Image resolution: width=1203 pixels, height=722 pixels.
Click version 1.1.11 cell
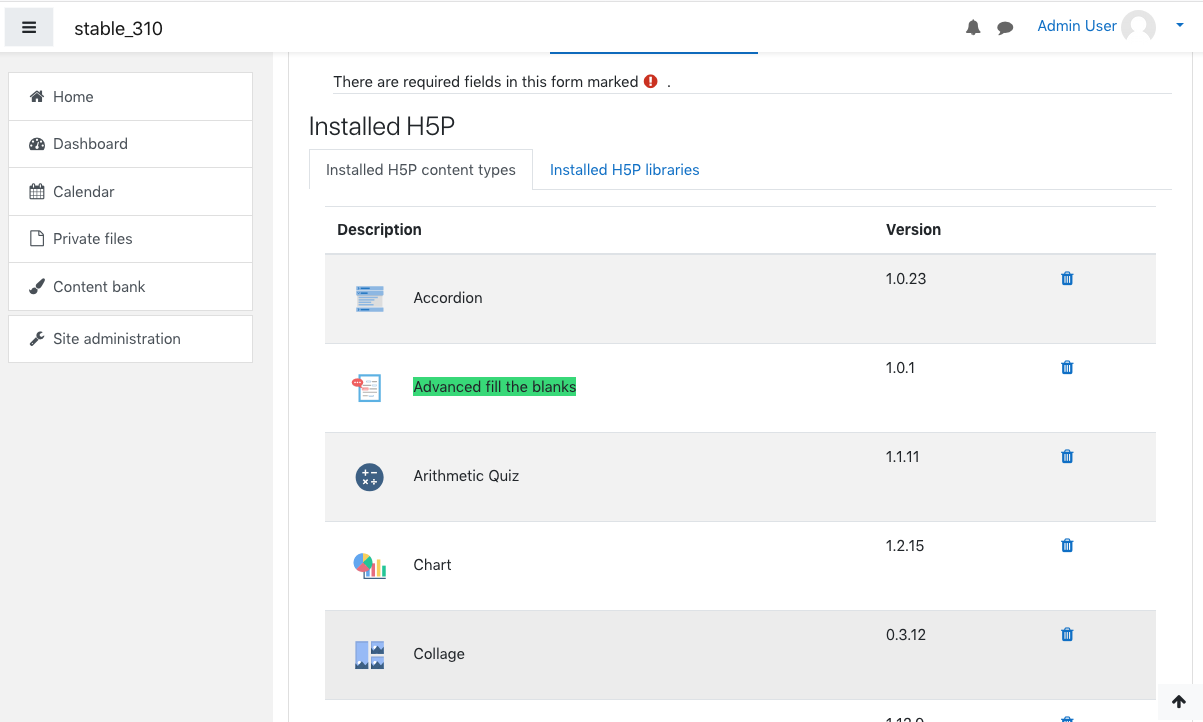tap(903, 457)
